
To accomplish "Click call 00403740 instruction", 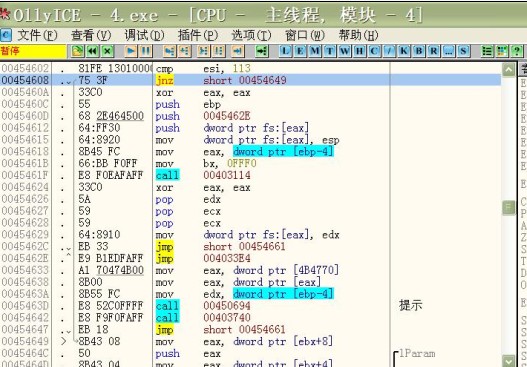I will [x=203, y=318].
